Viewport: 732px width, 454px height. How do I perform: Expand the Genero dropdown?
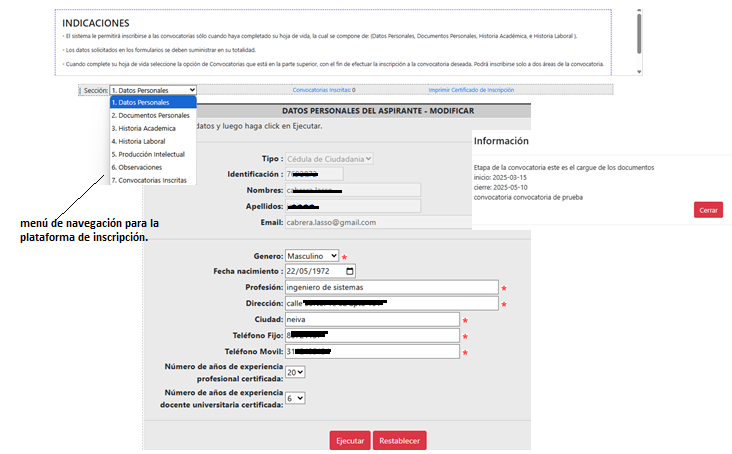point(312,256)
